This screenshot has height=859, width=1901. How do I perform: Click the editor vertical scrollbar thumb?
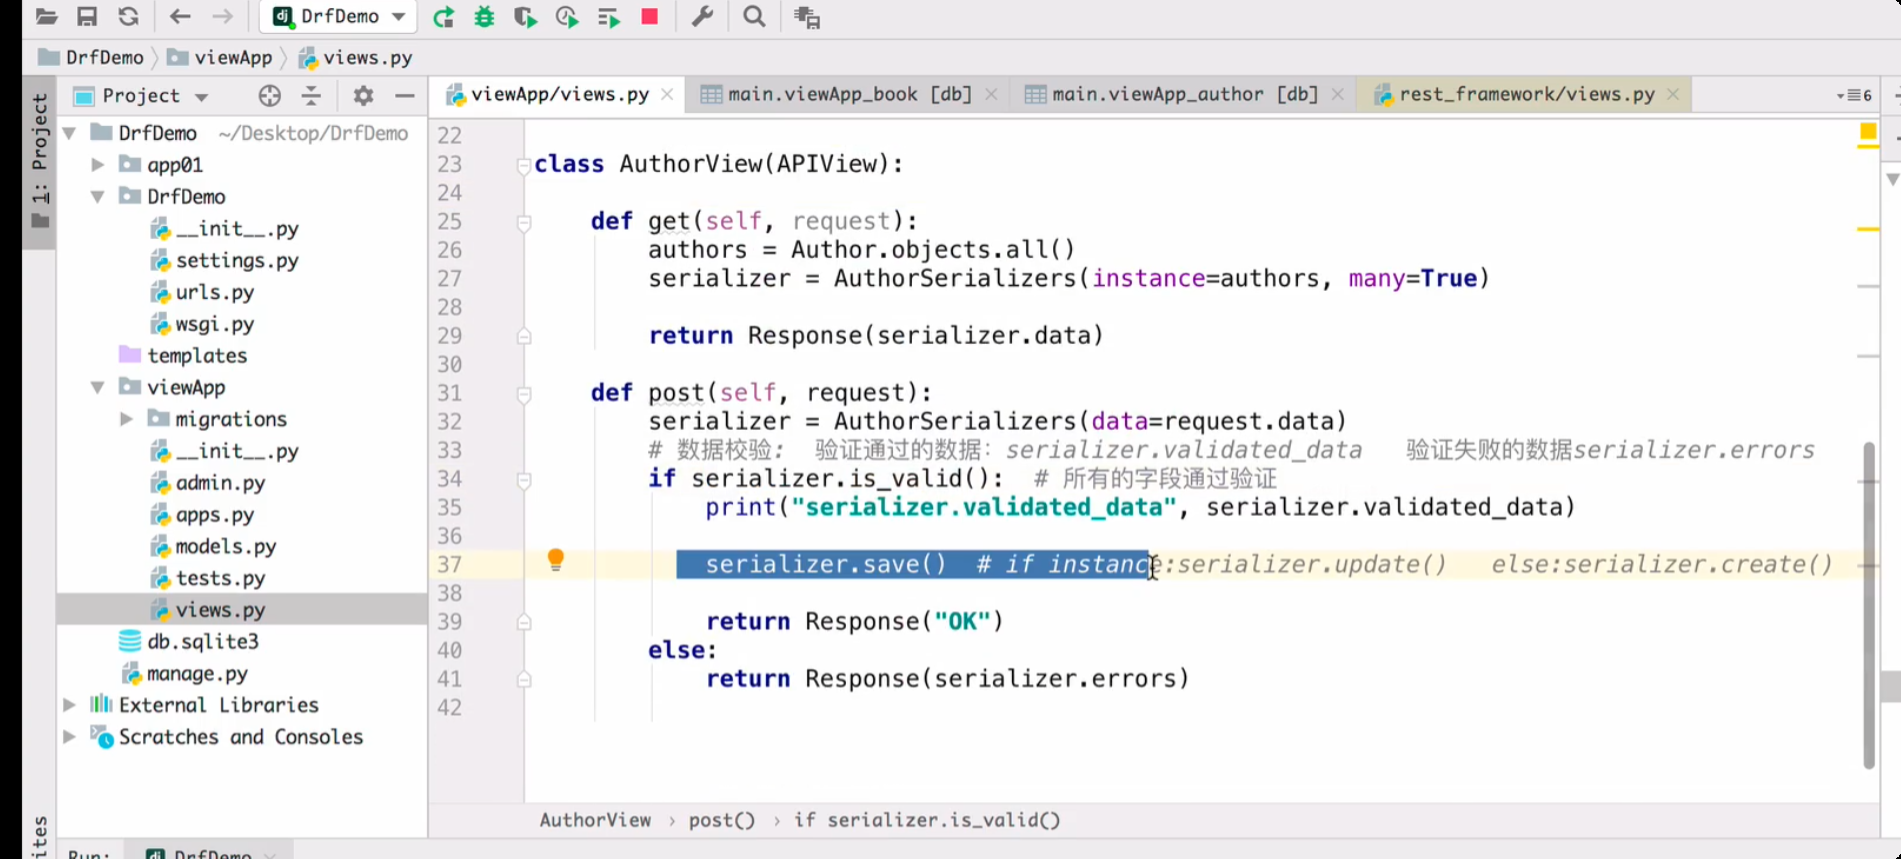[x=1868, y=605]
